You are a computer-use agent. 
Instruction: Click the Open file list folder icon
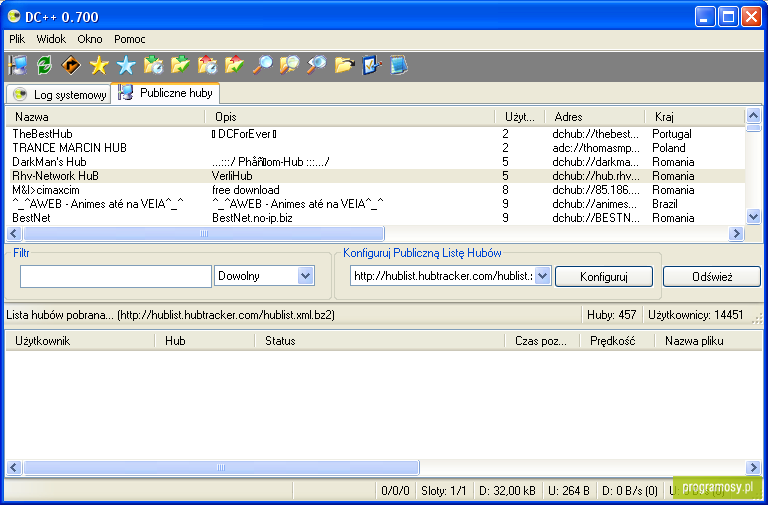(x=344, y=65)
